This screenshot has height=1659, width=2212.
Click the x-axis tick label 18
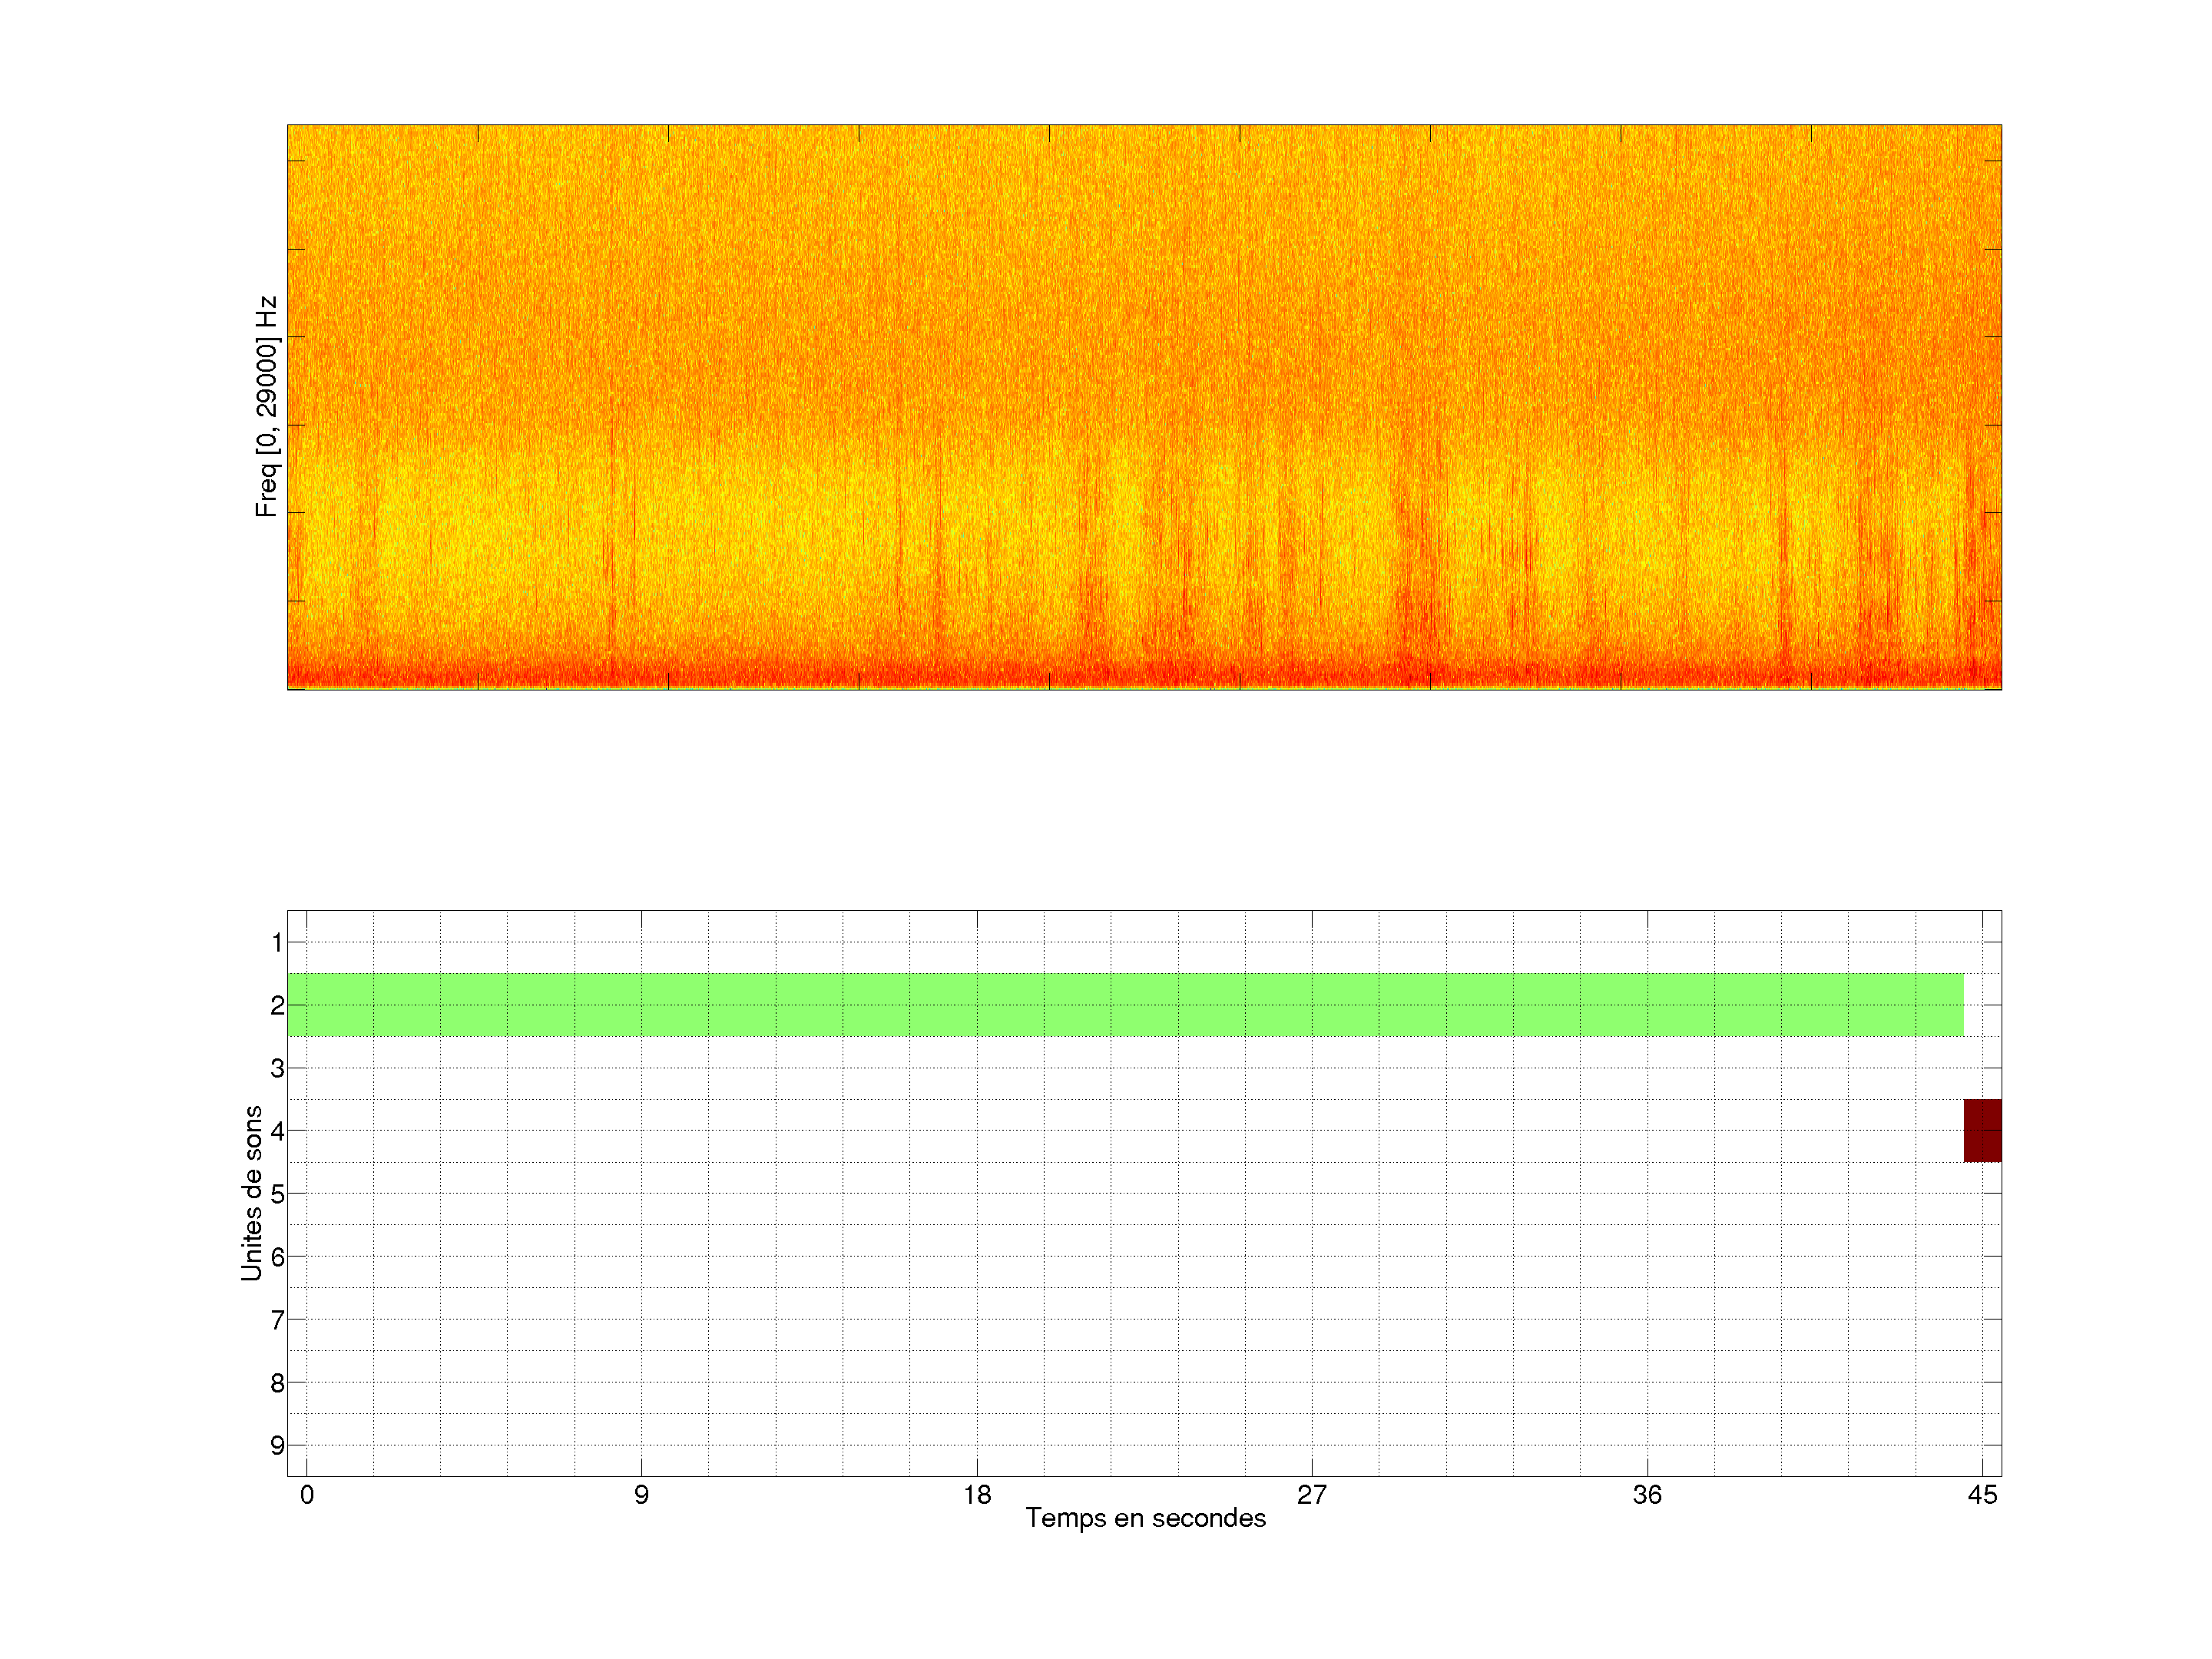977,1495
